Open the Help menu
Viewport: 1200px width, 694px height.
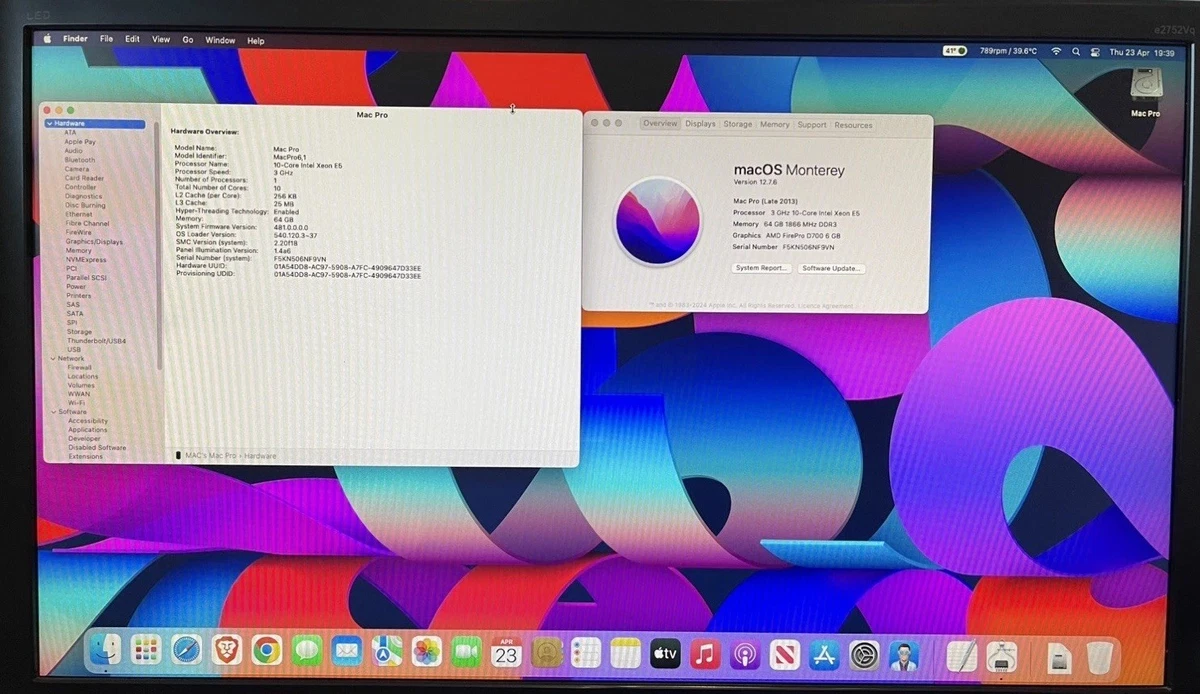point(255,41)
